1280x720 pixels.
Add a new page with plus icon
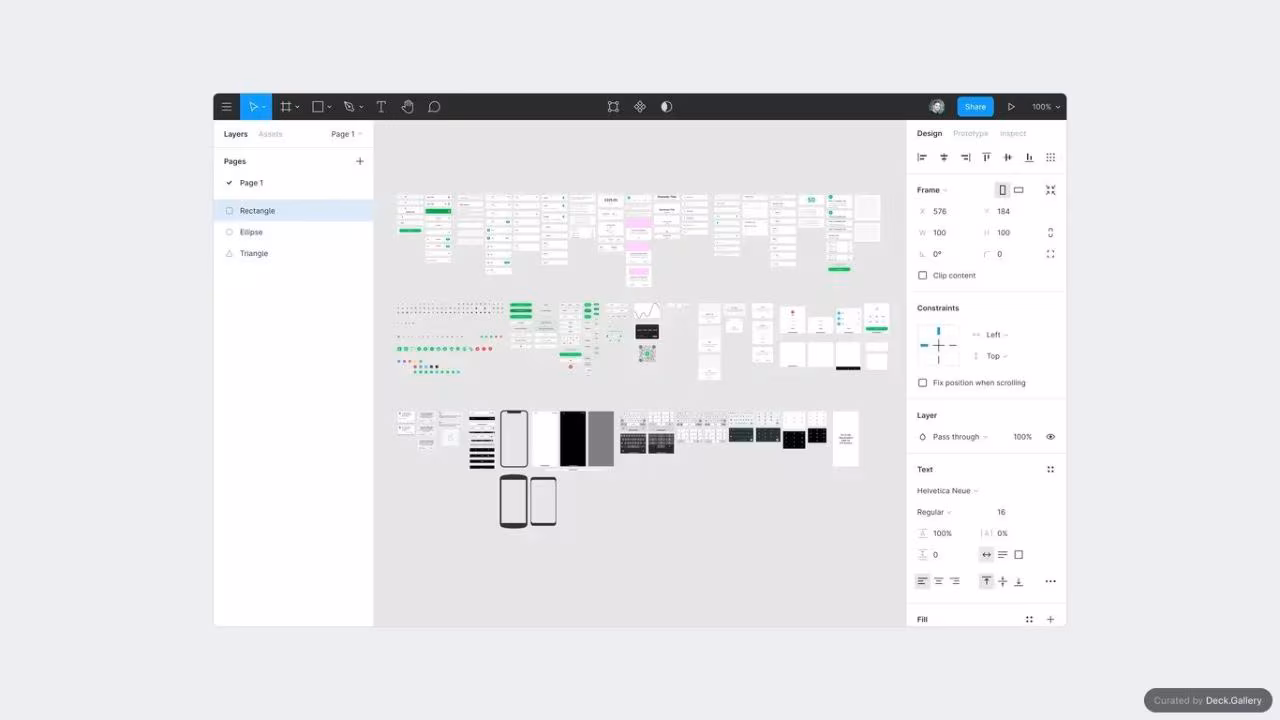pos(360,161)
